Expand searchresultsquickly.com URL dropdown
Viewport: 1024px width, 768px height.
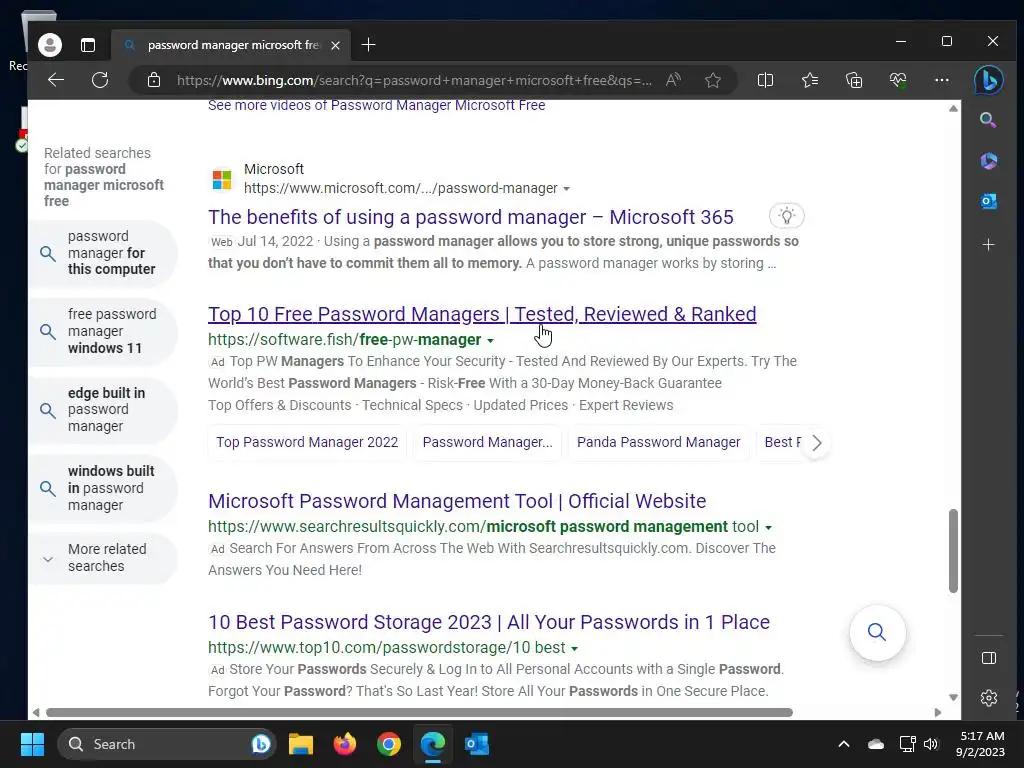769,527
